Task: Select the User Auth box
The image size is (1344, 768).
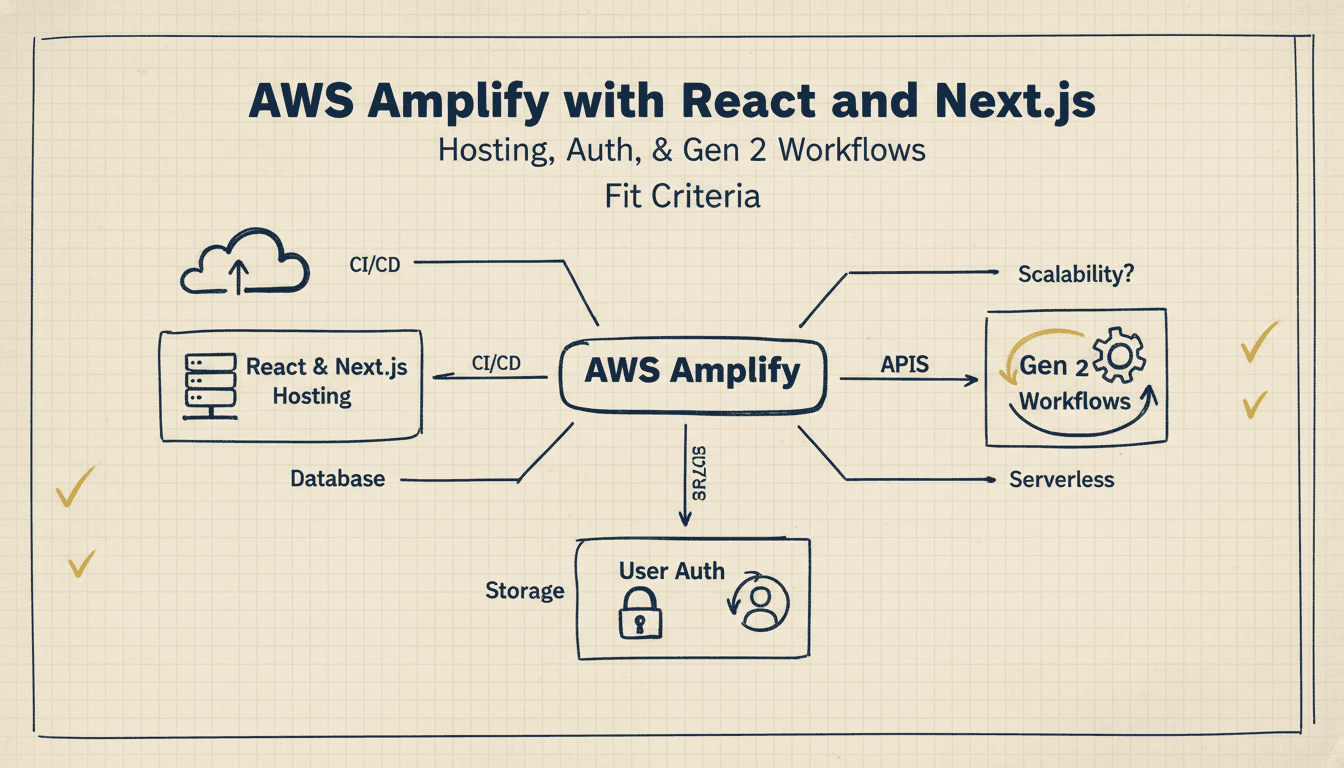Action: [x=693, y=598]
